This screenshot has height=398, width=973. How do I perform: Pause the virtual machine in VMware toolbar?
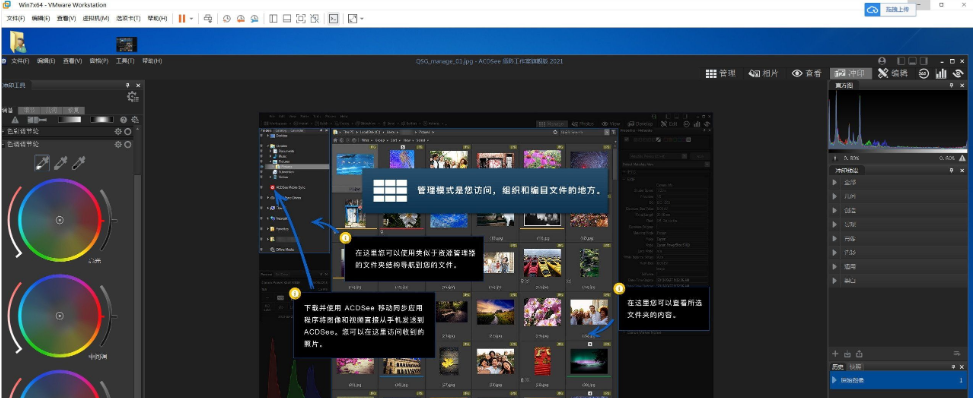[x=182, y=19]
